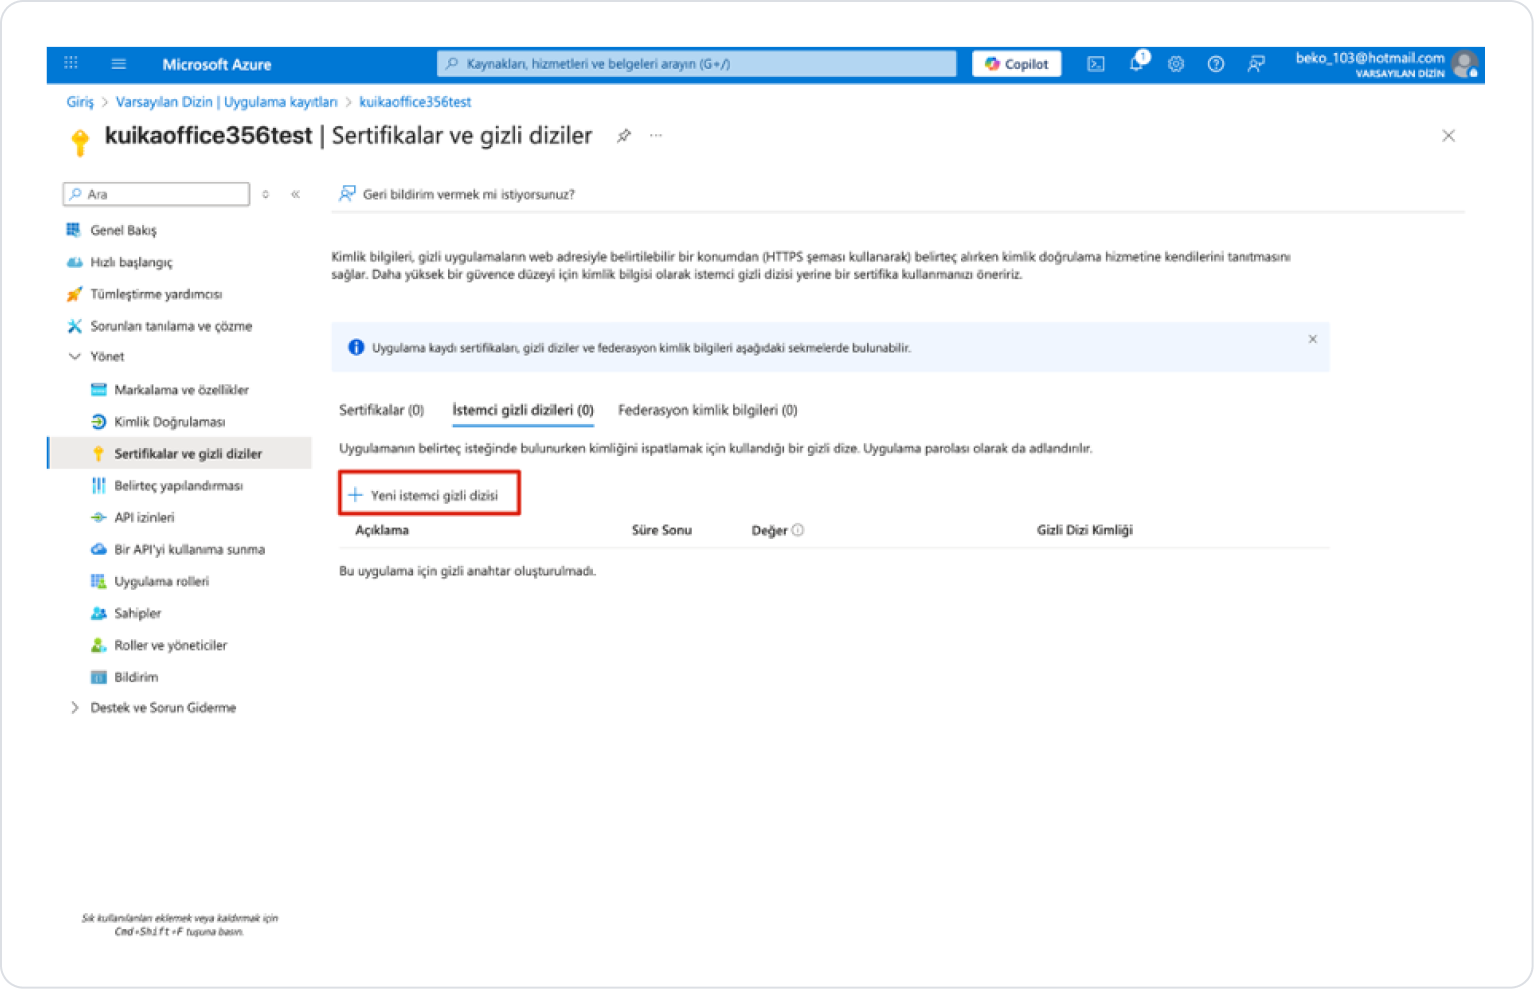This screenshot has height=989, width=1534.
Task: Expand Destek ve Sorun Giderme section
Action: (x=153, y=708)
